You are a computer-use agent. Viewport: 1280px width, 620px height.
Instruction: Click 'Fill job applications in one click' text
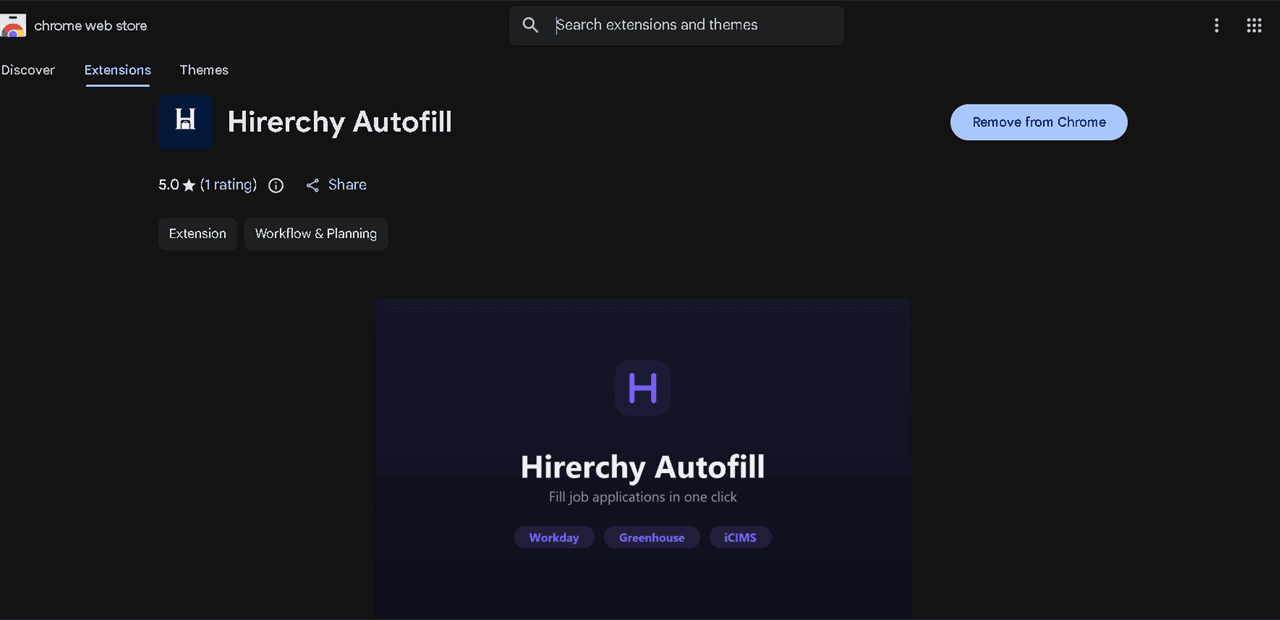[x=643, y=497]
